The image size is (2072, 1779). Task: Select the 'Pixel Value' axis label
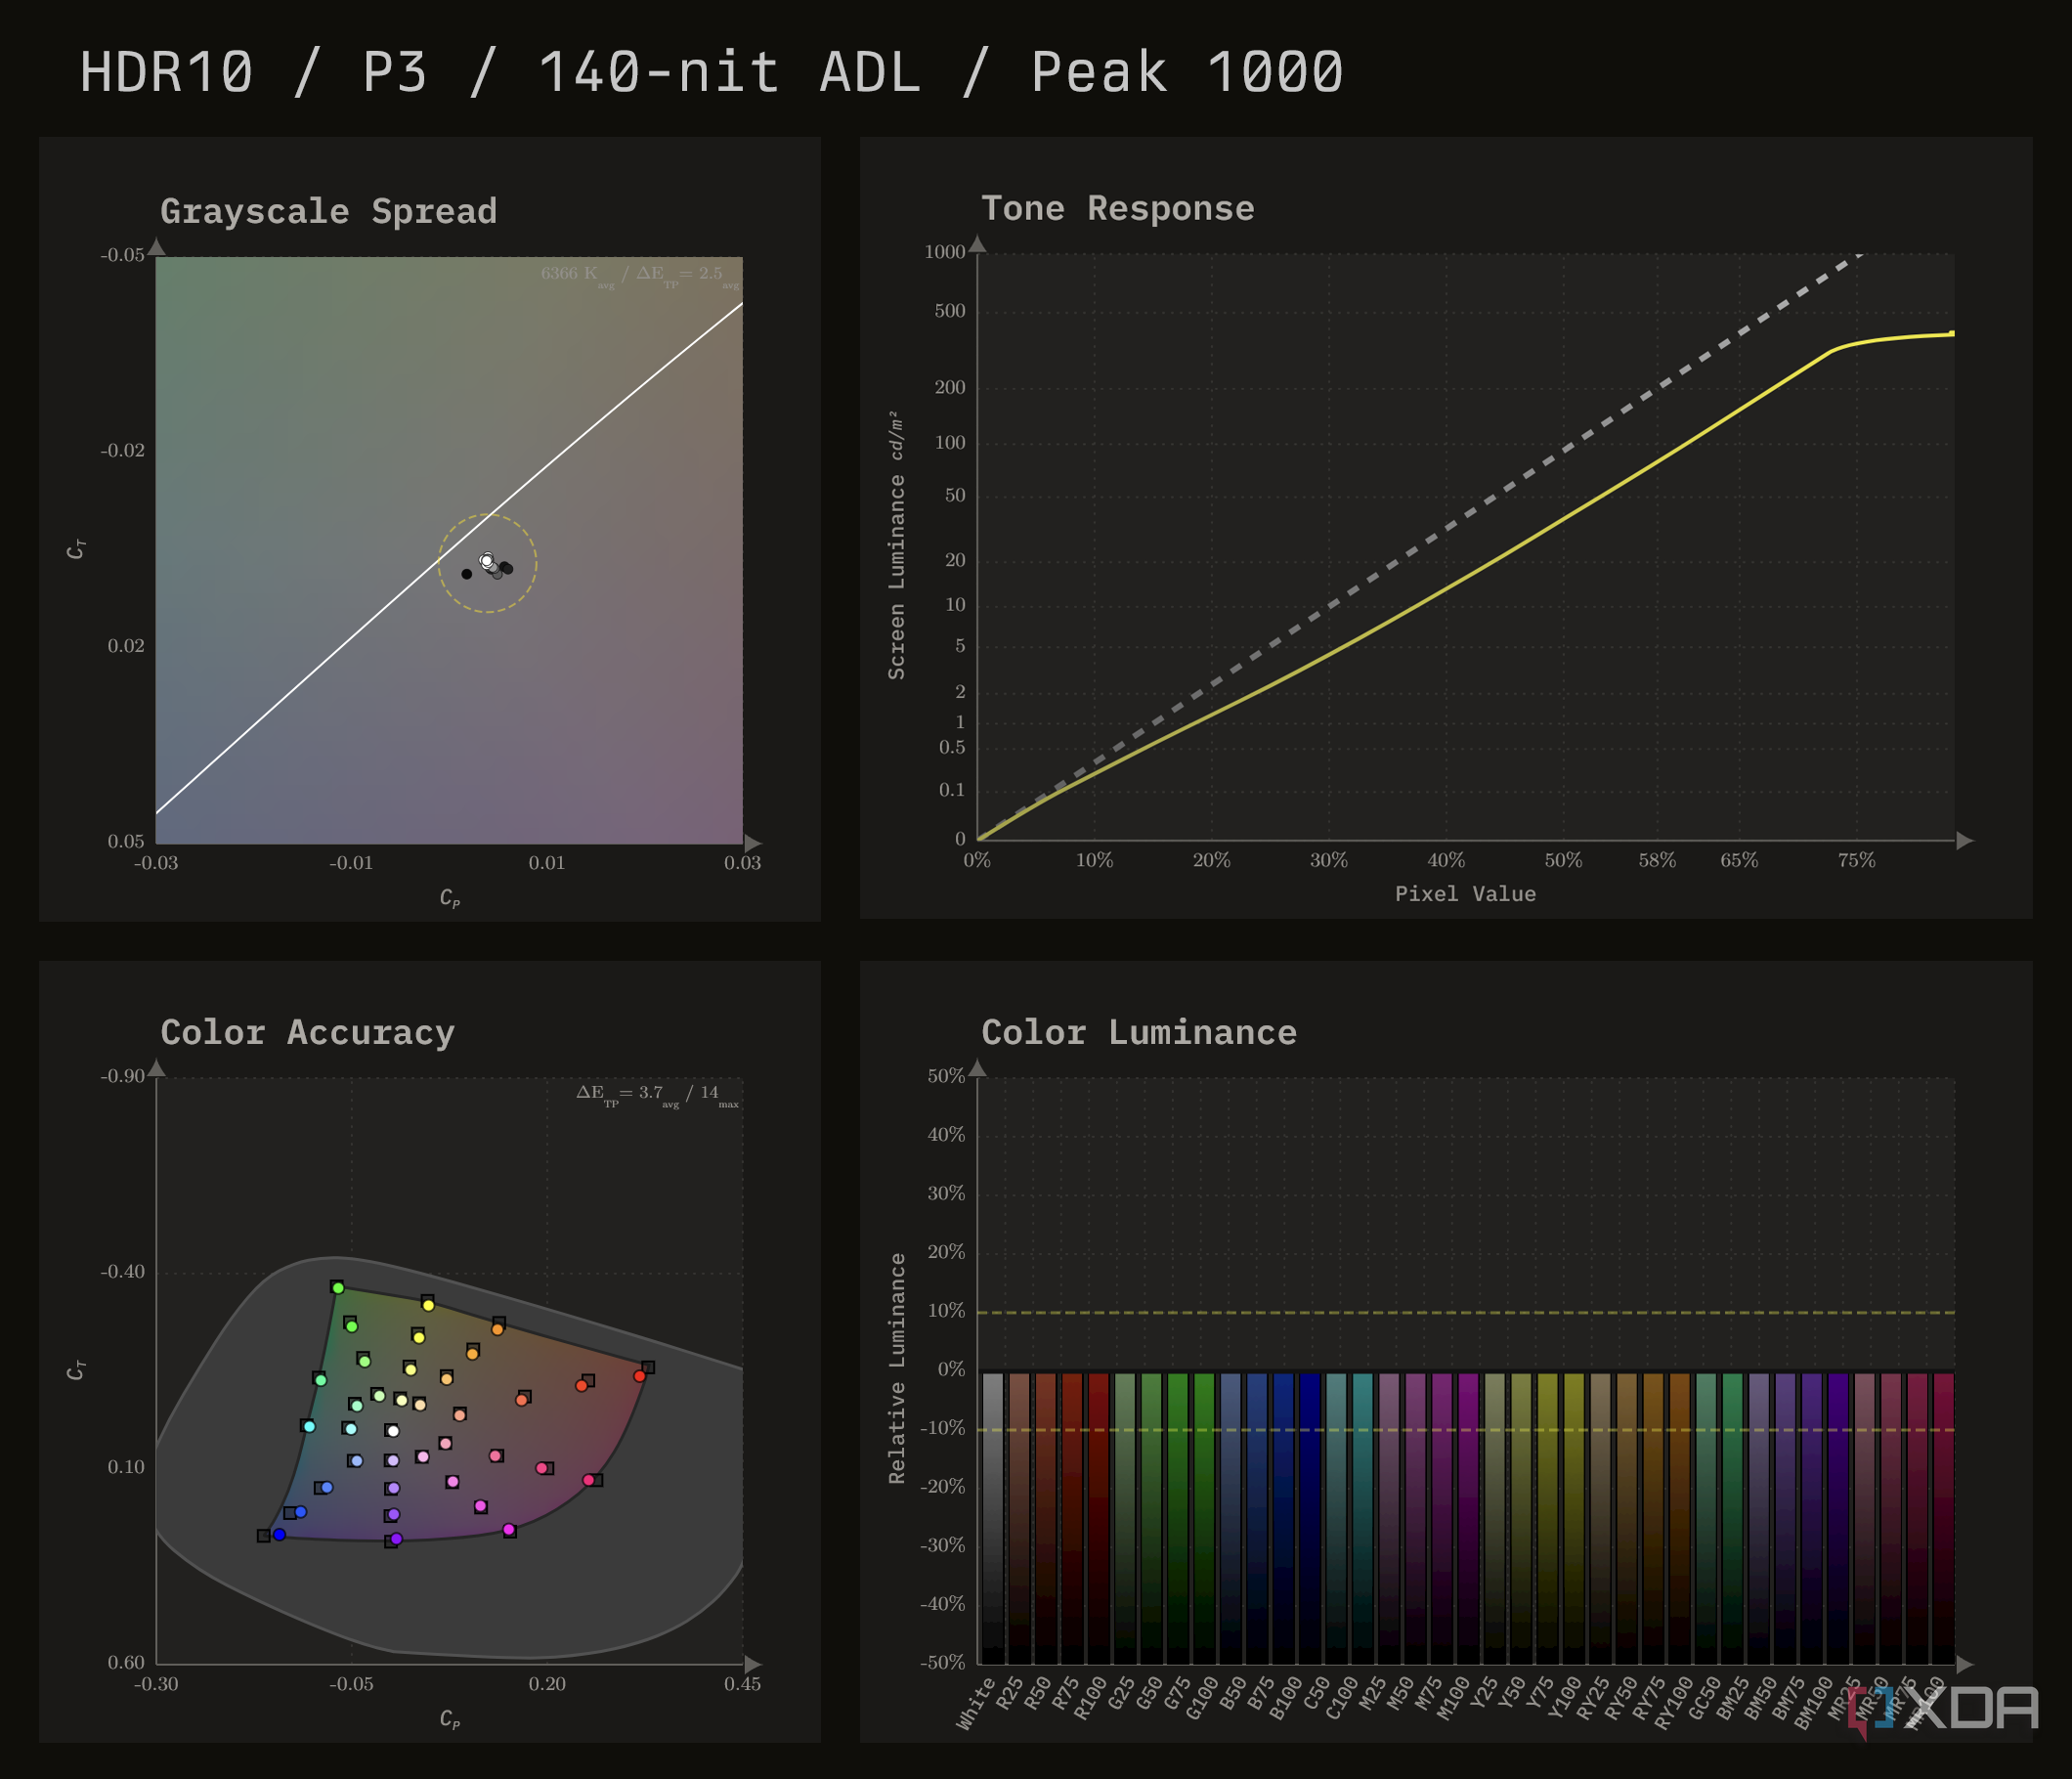coord(1465,894)
